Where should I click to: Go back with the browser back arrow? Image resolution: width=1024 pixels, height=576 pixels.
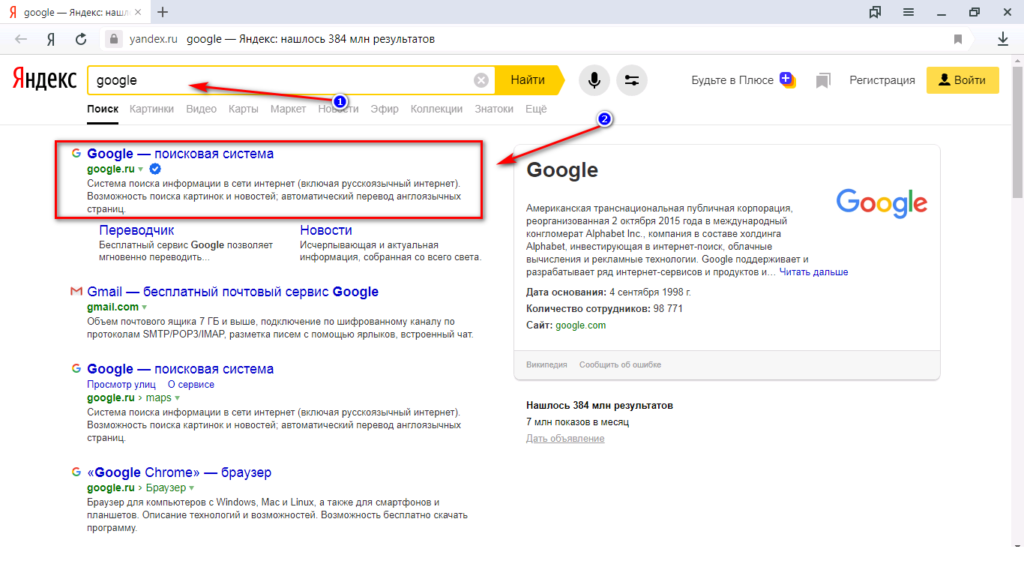pos(21,39)
